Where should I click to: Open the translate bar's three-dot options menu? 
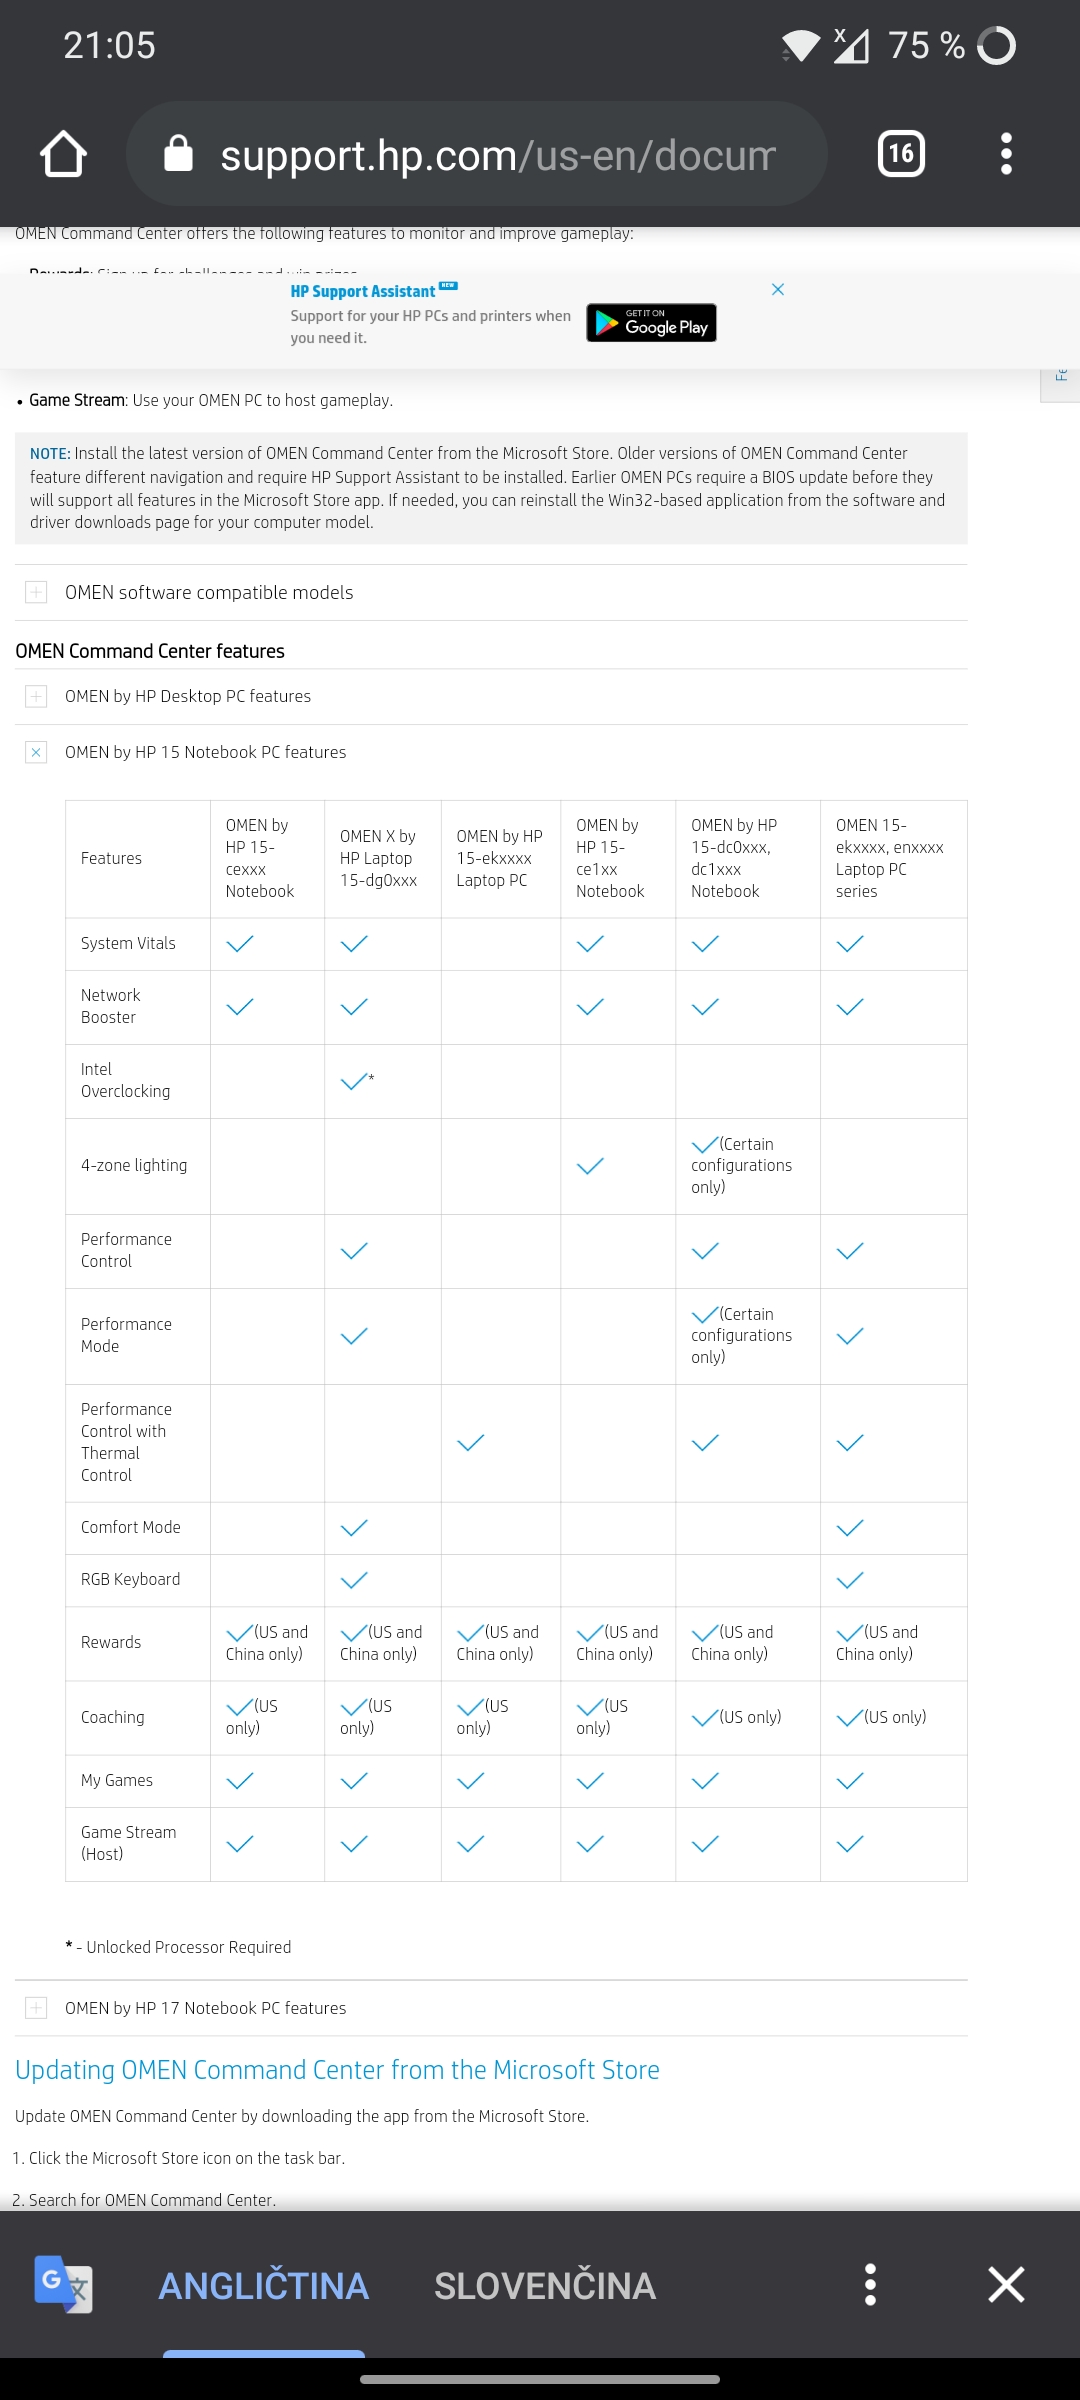[872, 2285]
